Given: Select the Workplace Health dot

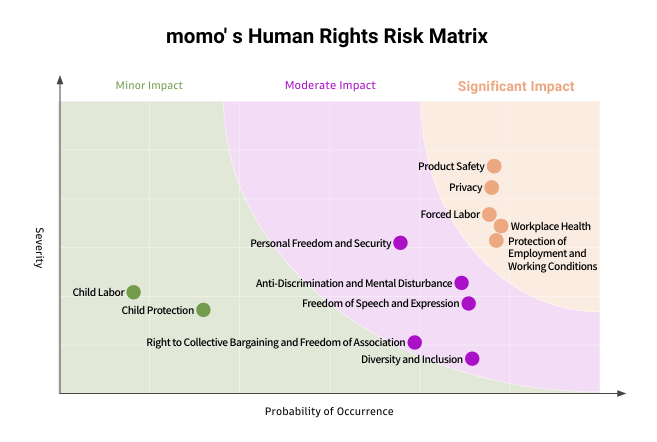Looking at the screenshot, I should coord(501,226).
